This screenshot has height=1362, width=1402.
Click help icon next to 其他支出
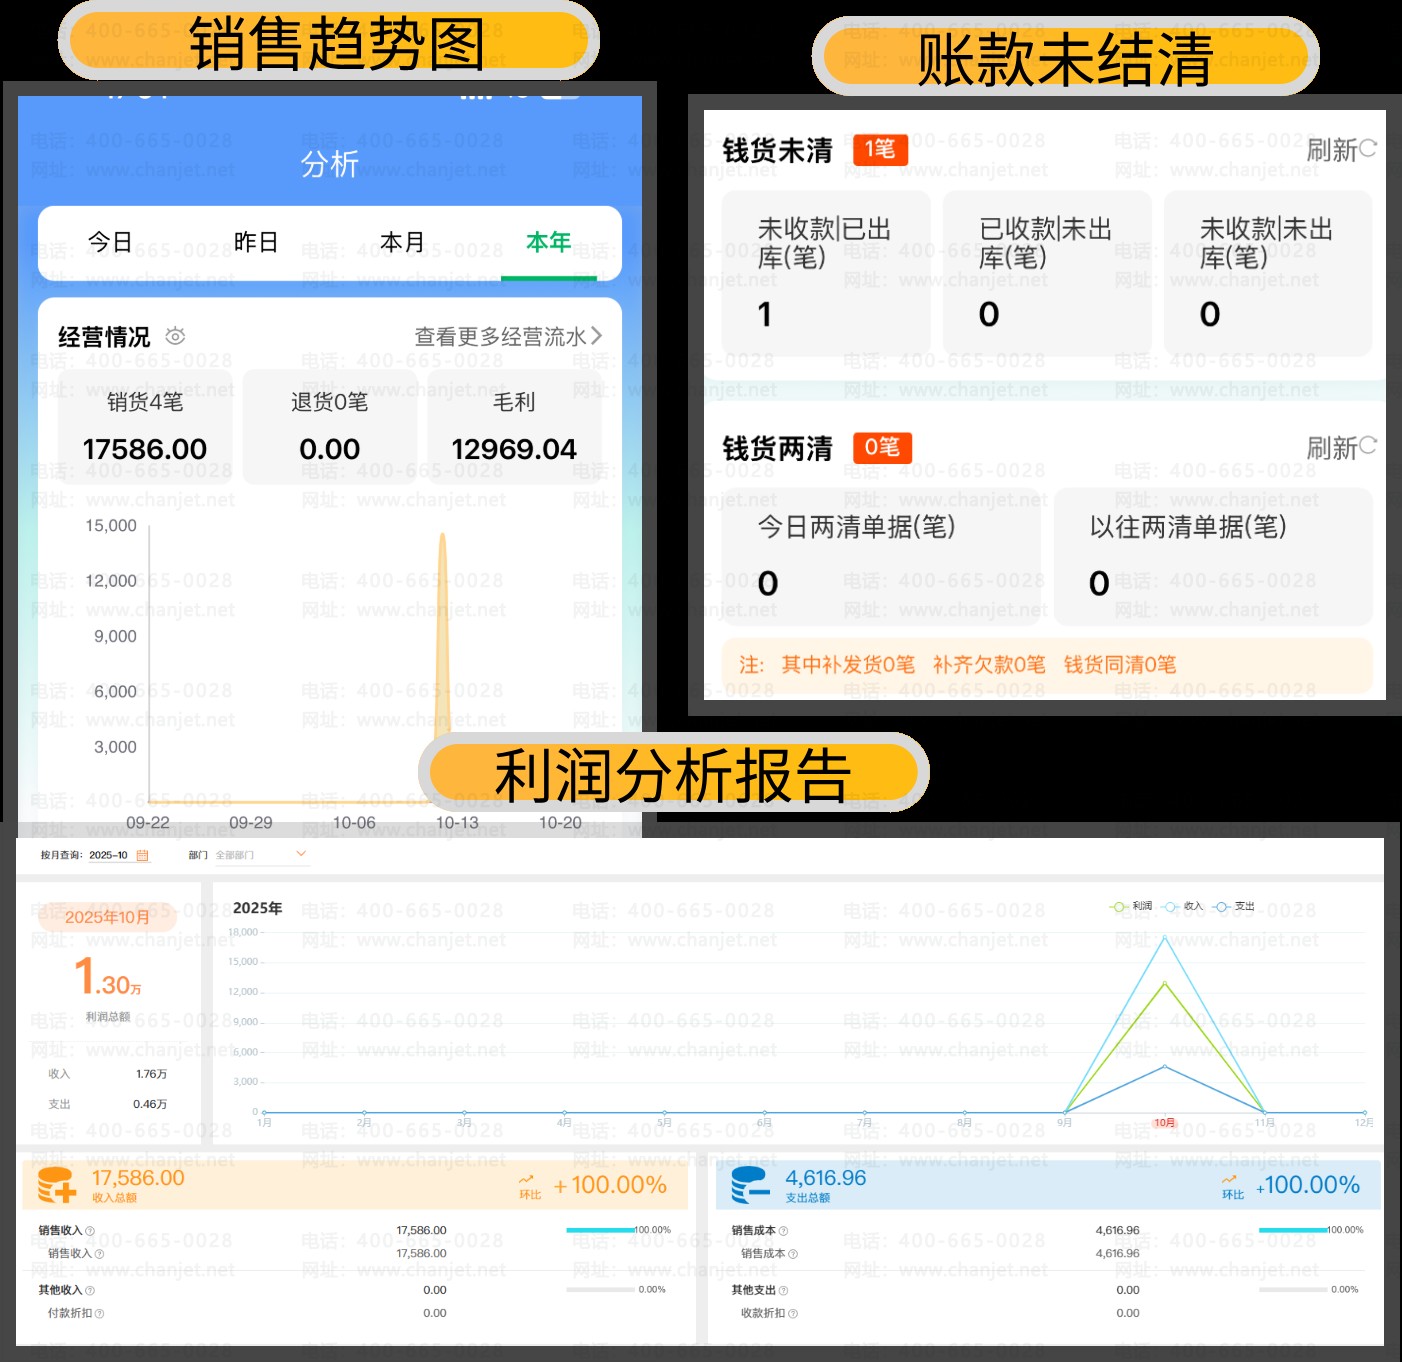(x=783, y=1291)
